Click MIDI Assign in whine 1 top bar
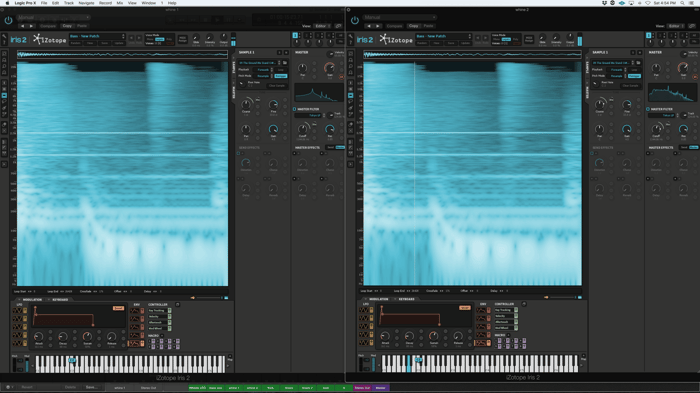 click(183, 39)
